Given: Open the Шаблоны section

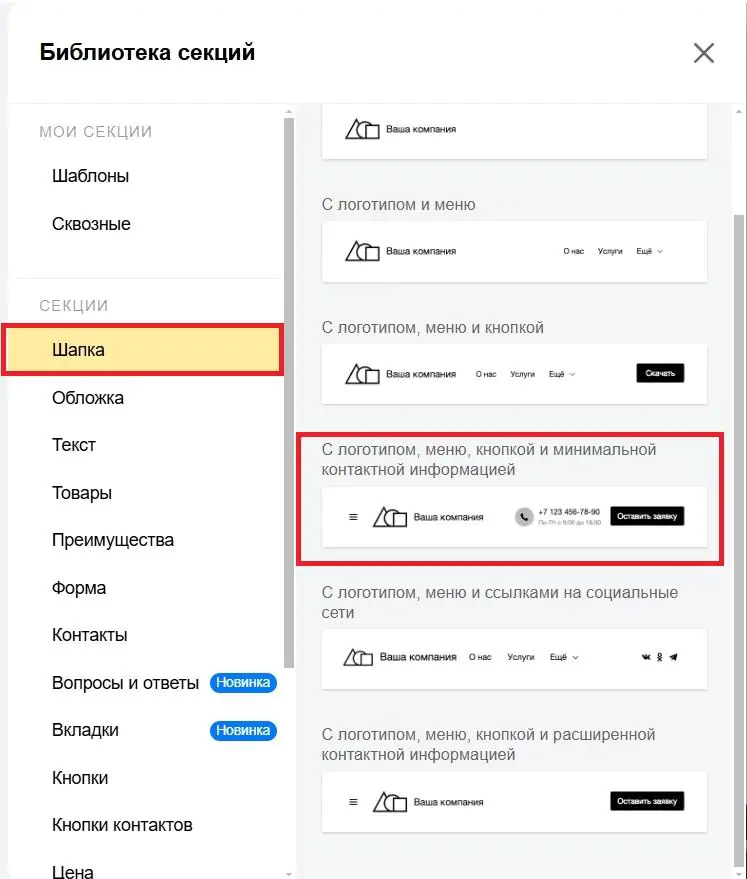Looking at the screenshot, I should click(x=91, y=176).
